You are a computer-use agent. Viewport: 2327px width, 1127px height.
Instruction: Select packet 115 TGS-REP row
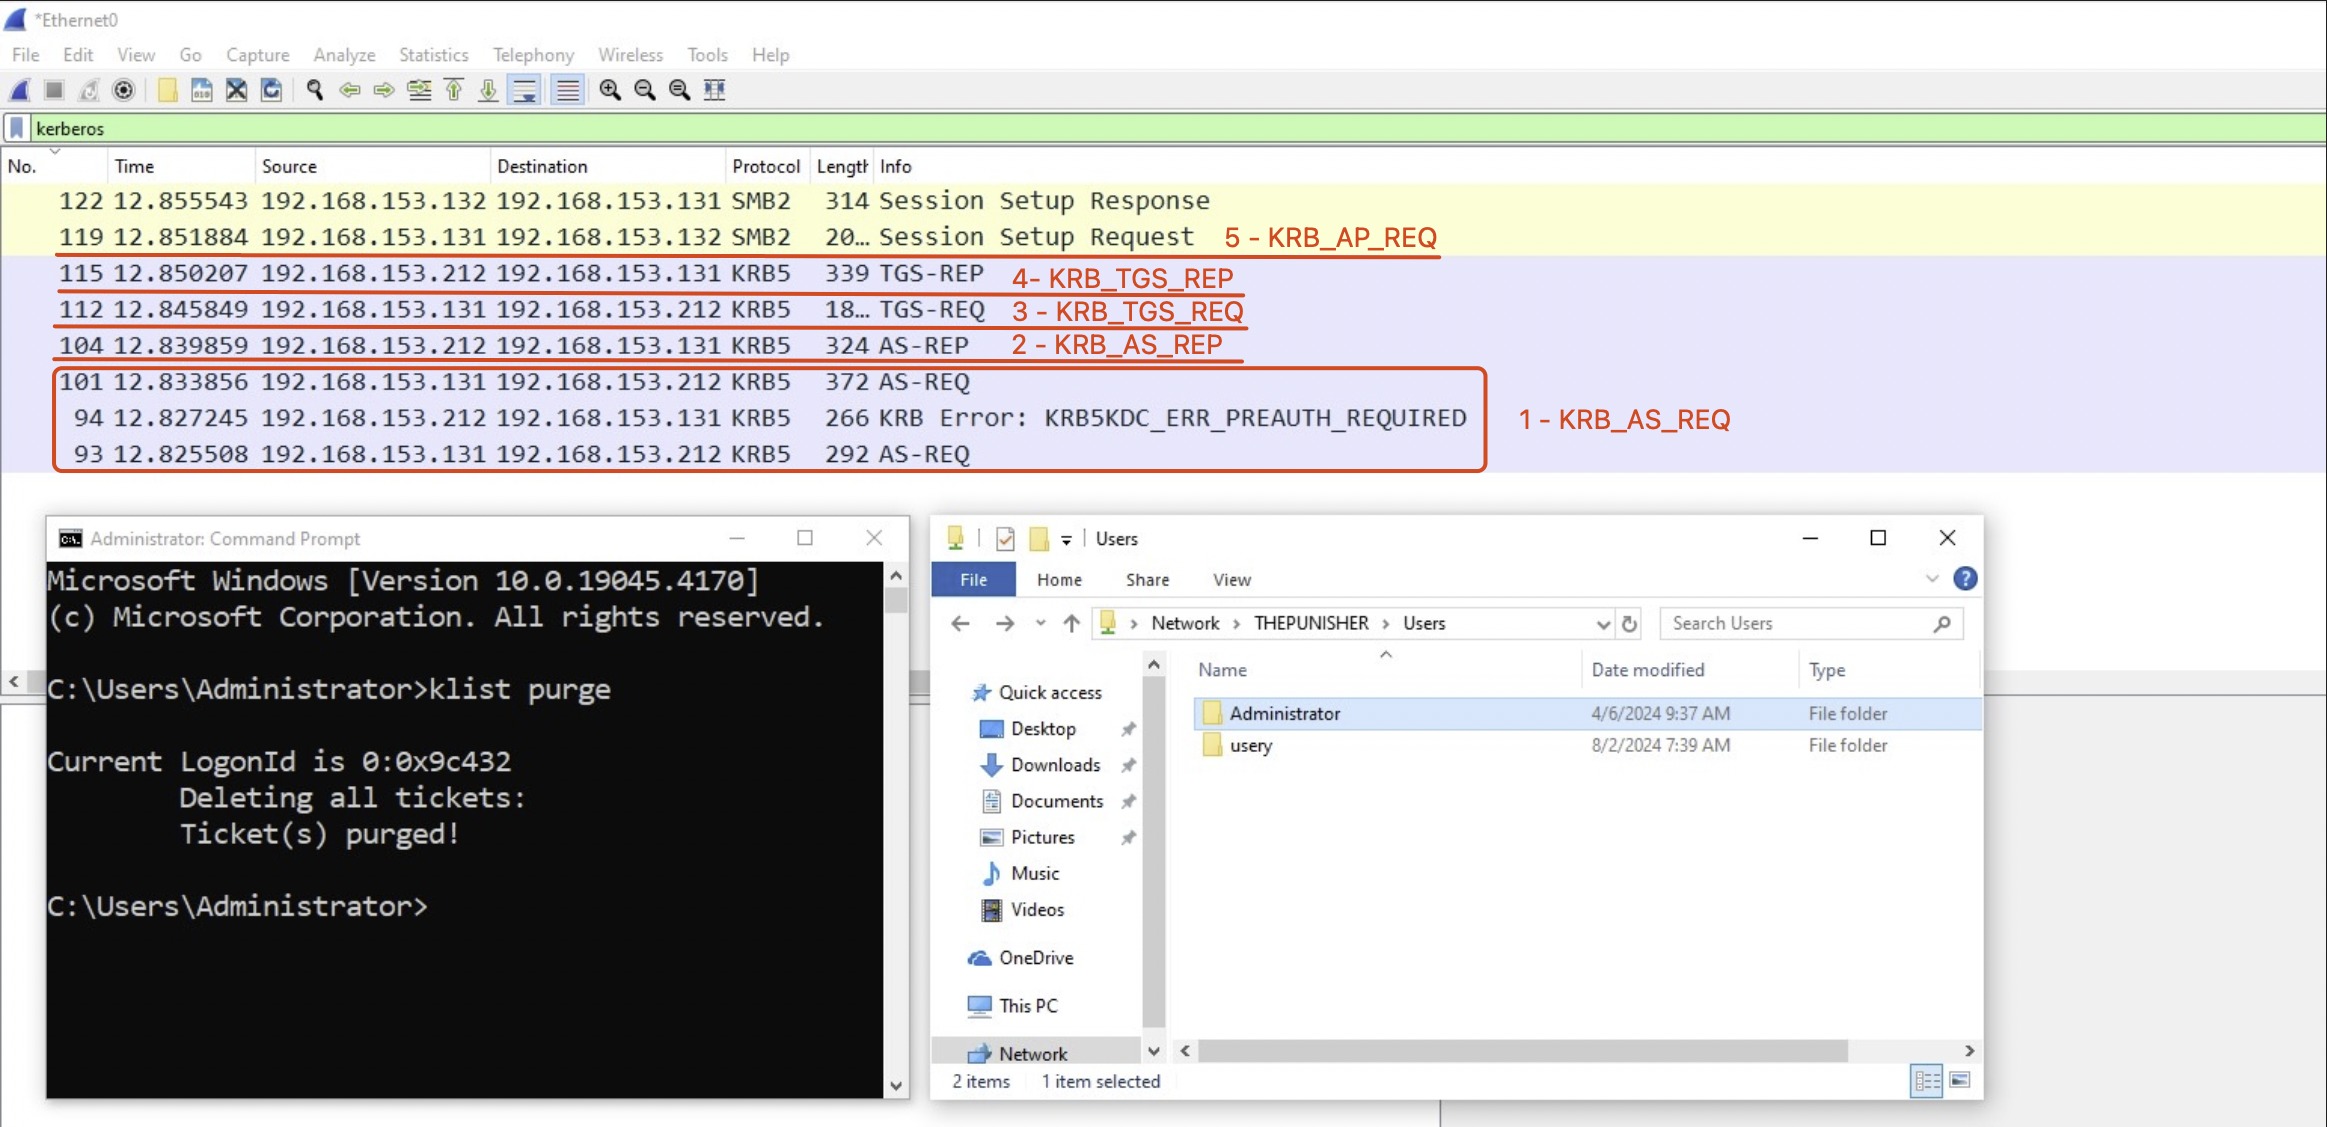(x=1162, y=274)
